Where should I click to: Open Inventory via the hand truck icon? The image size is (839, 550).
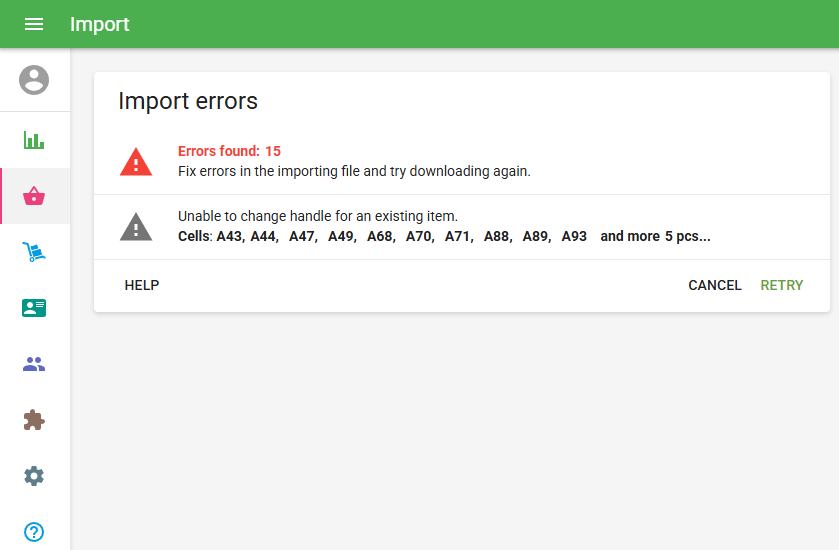click(34, 252)
